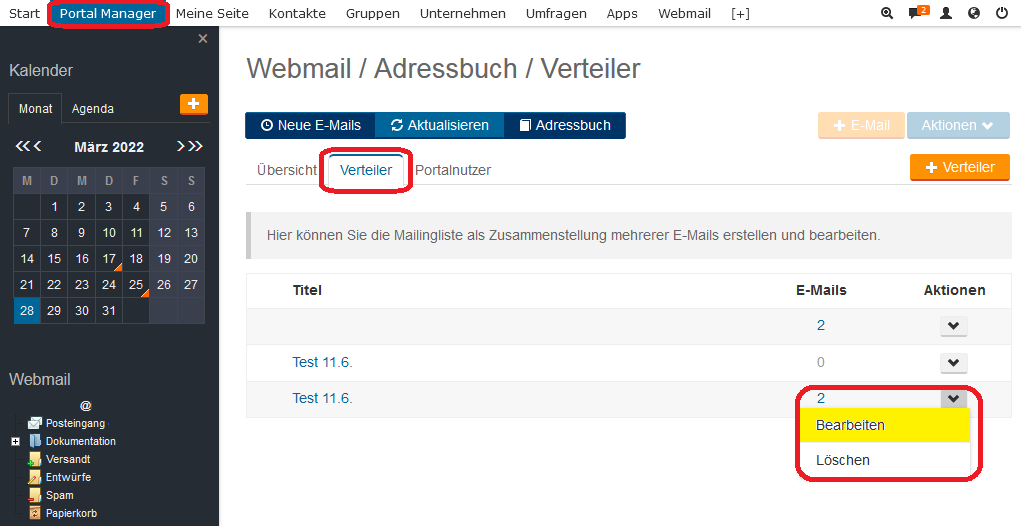Image resolution: width=1021 pixels, height=526 pixels.
Task: Open Portal Manager in top navigation
Action: tap(108, 14)
